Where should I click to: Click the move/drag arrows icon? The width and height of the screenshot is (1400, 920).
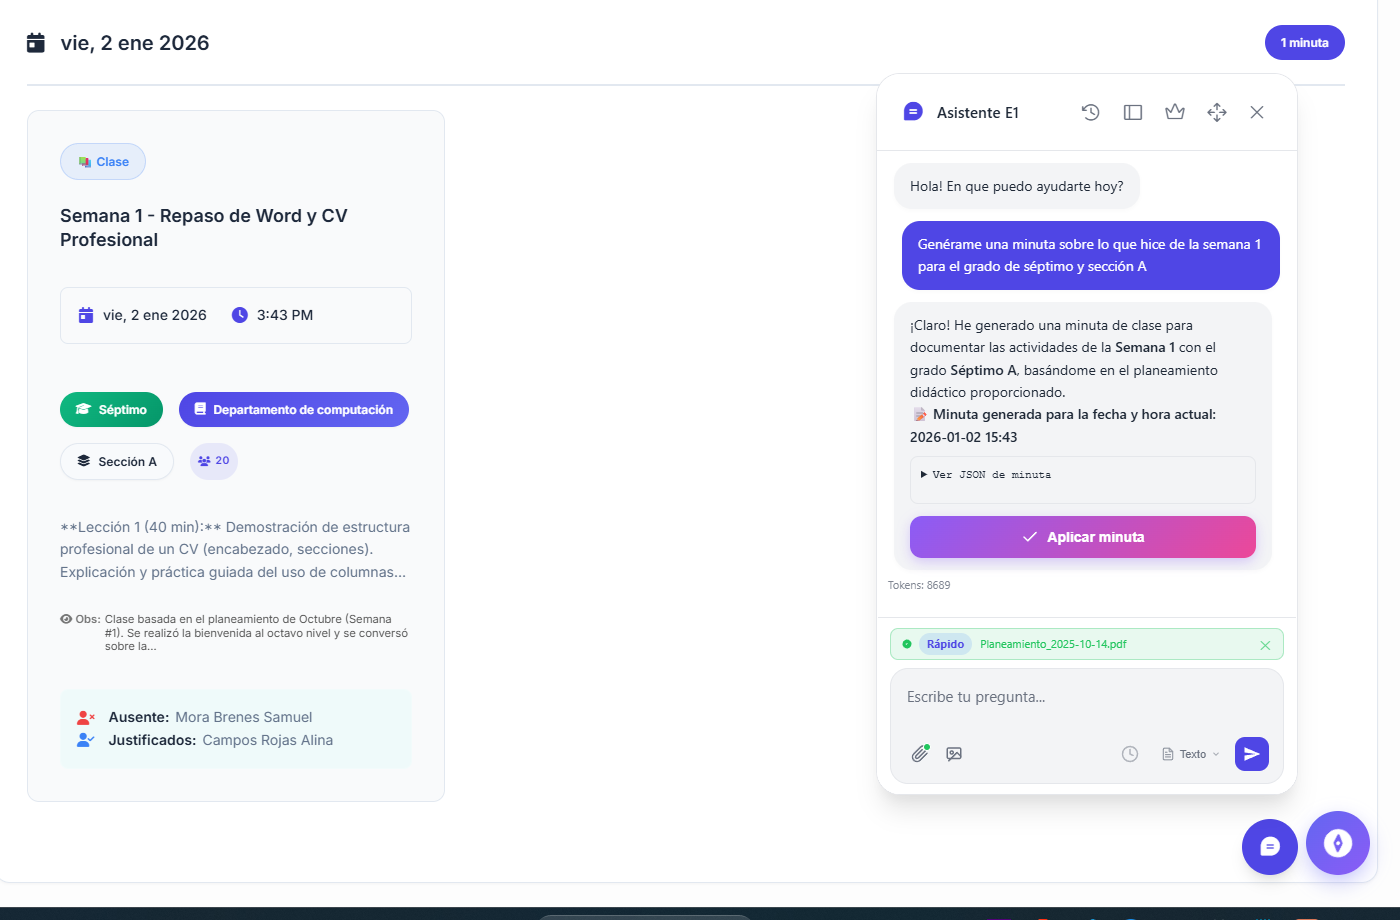[x=1217, y=112]
